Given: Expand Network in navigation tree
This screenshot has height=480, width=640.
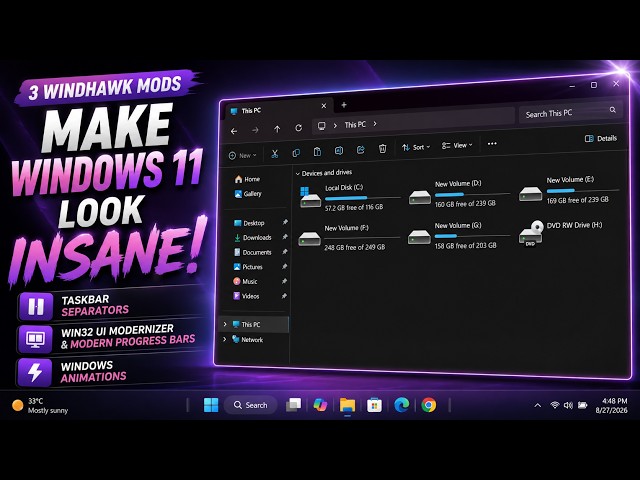Looking at the screenshot, I should [x=225, y=339].
